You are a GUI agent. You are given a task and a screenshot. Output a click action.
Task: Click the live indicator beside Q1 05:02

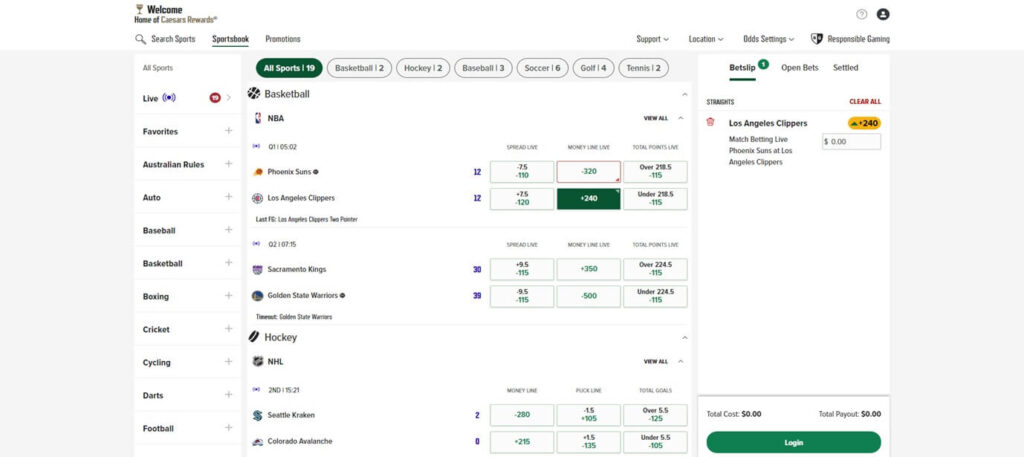pyautogui.click(x=256, y=147)
